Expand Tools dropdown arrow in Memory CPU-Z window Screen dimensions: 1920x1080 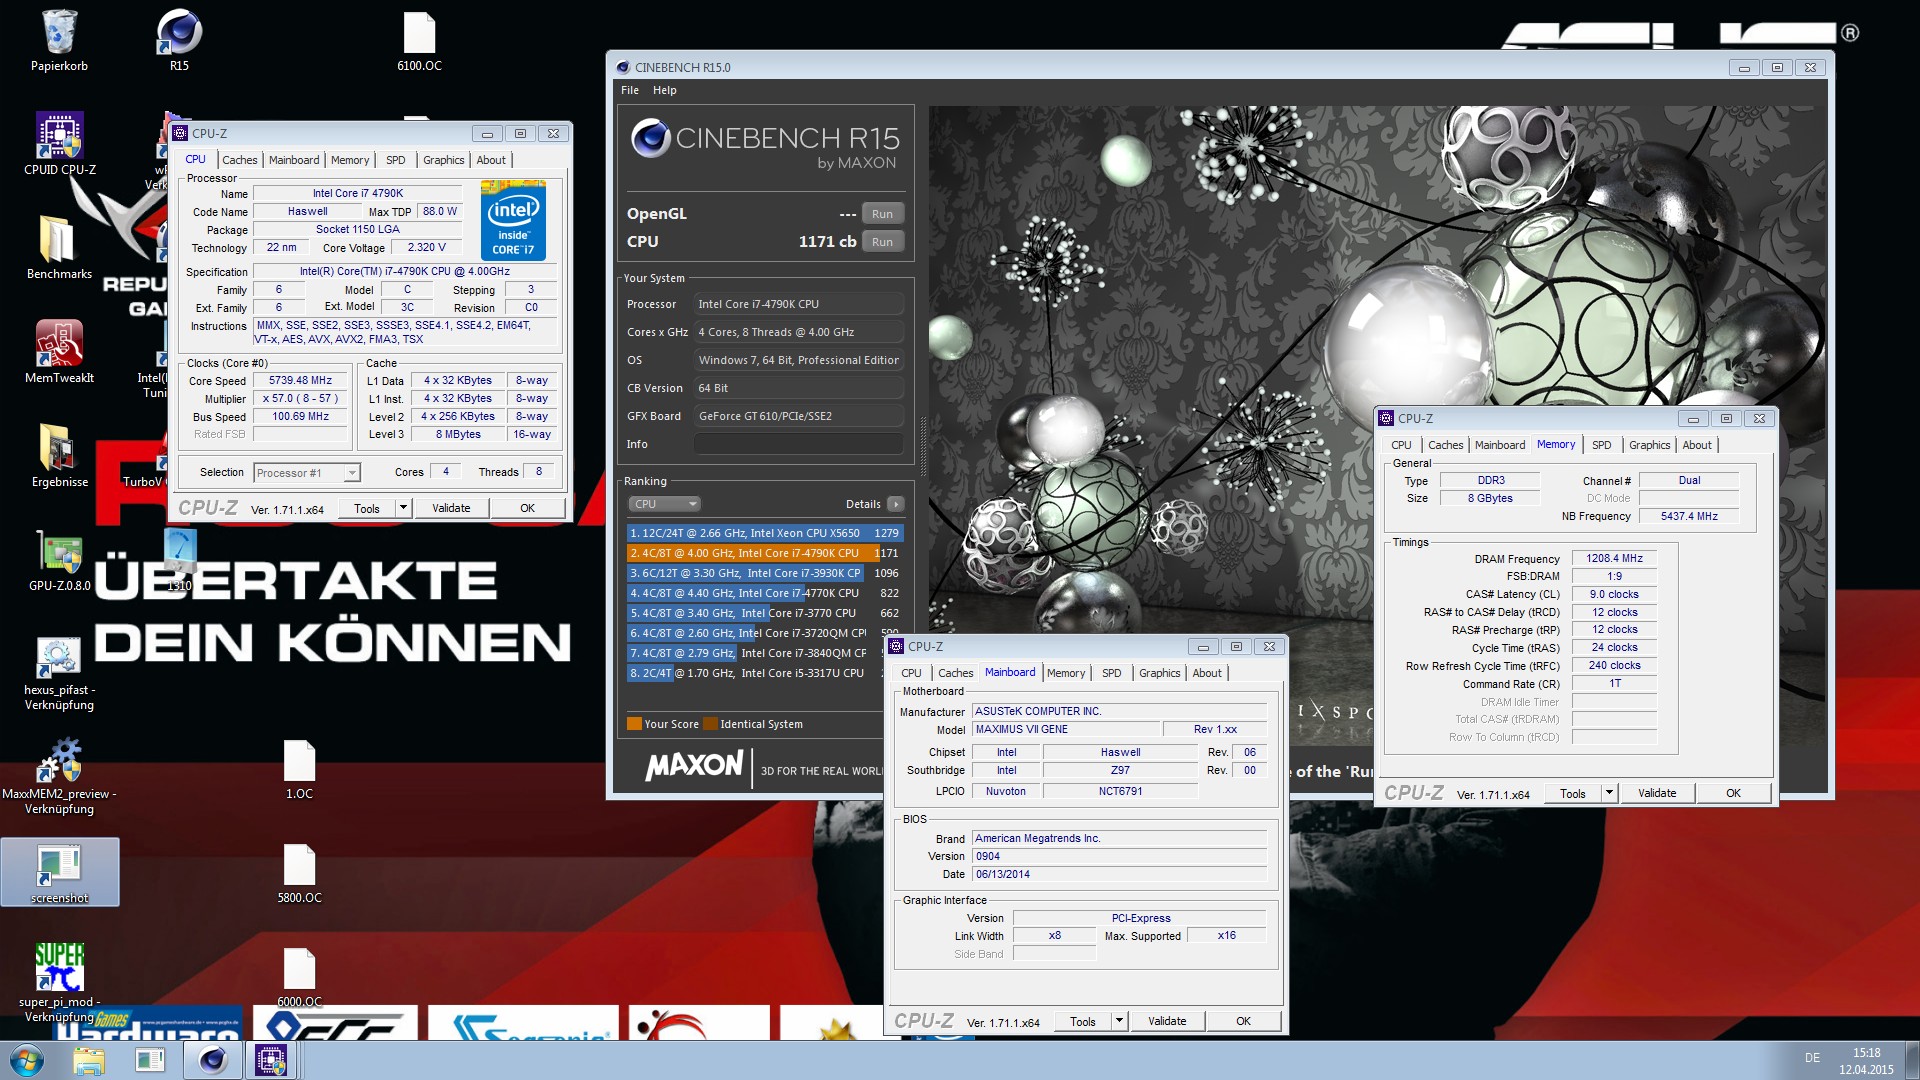coord(1609,793)
